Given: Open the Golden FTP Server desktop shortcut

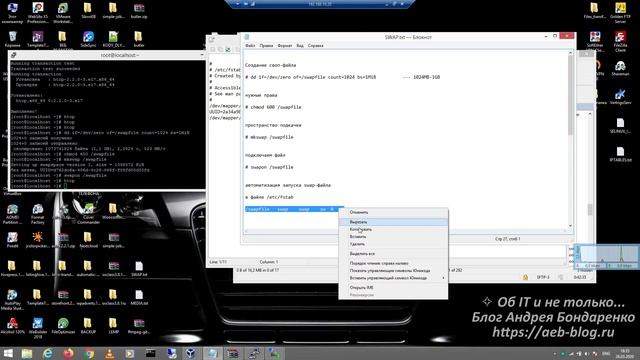Looking at the screenshot, I should 620,12.
